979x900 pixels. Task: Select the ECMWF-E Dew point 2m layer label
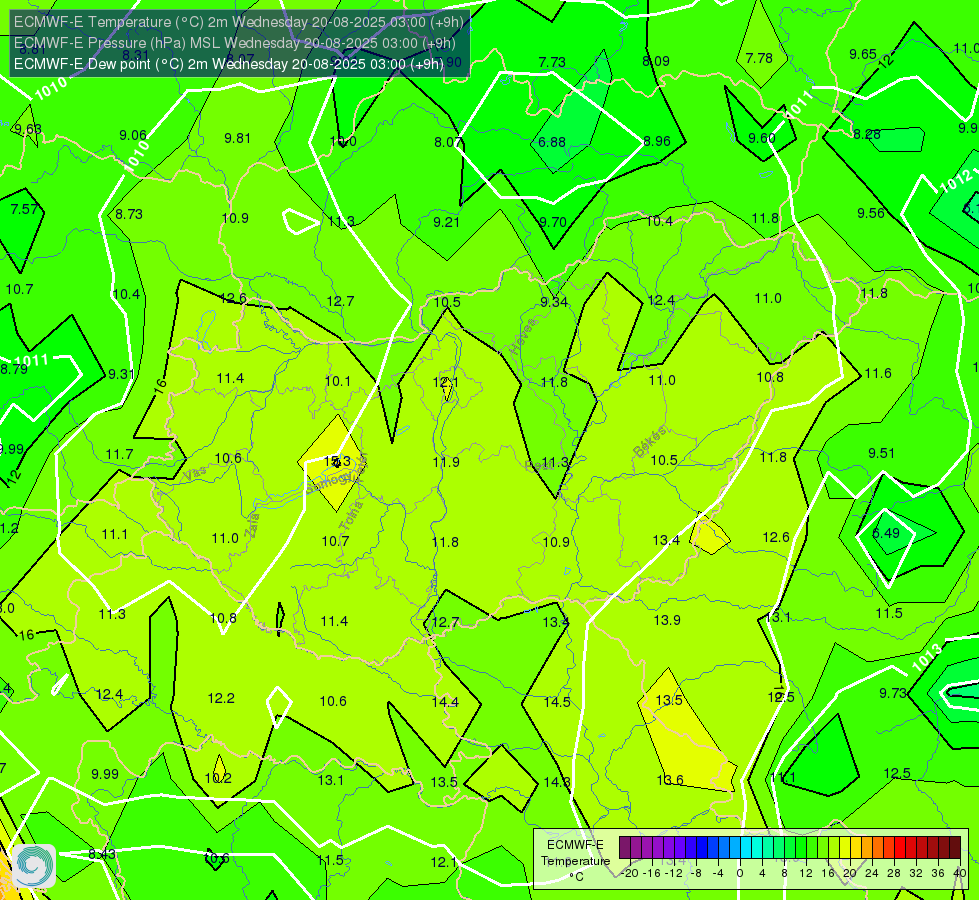[x=229, y=64]
